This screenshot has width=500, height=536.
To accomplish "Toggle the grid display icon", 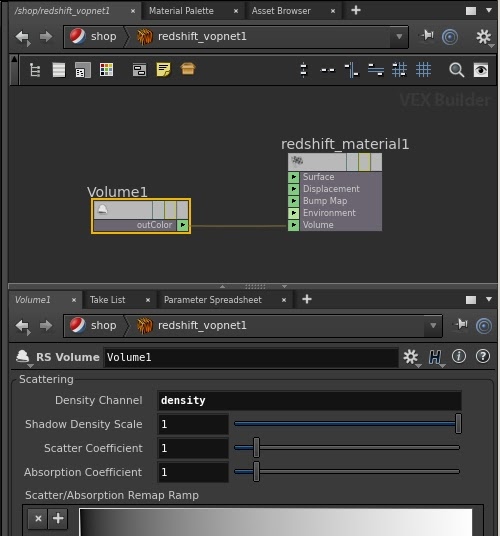I will click(423, 70).
